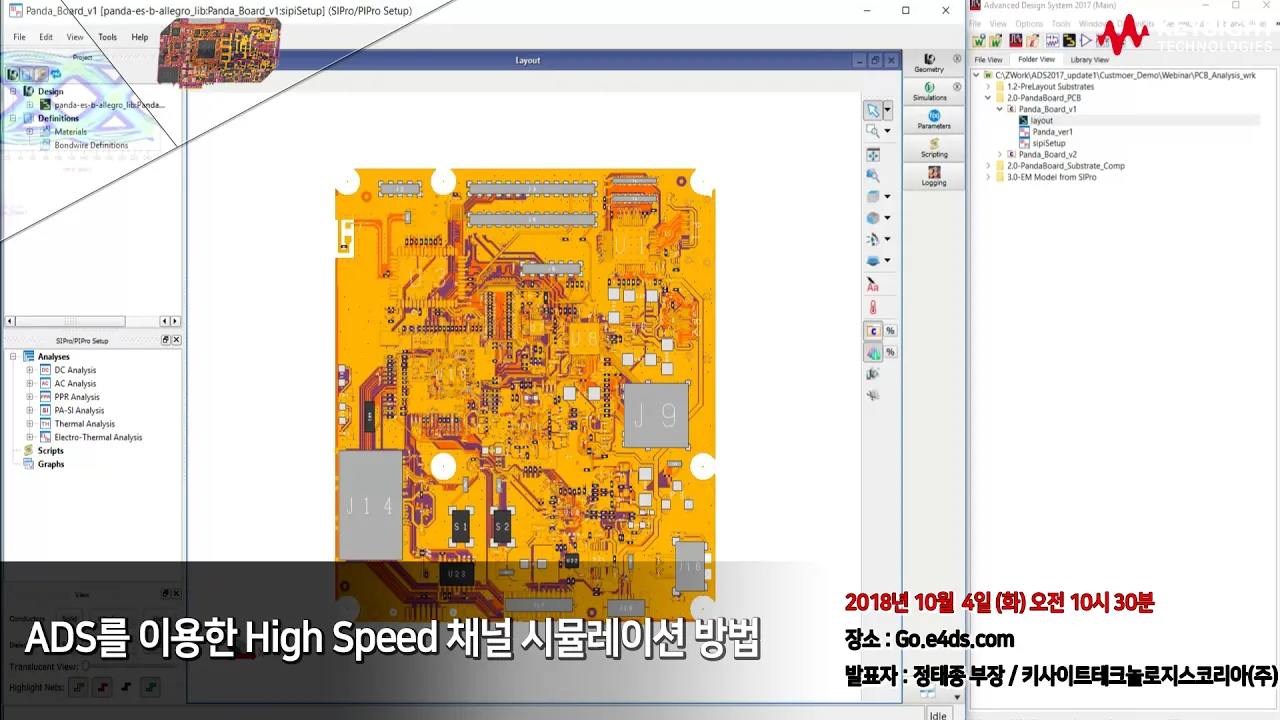
Task: Float the SIPro/PIPro Setup panel
Action: [x=166, y=340]
